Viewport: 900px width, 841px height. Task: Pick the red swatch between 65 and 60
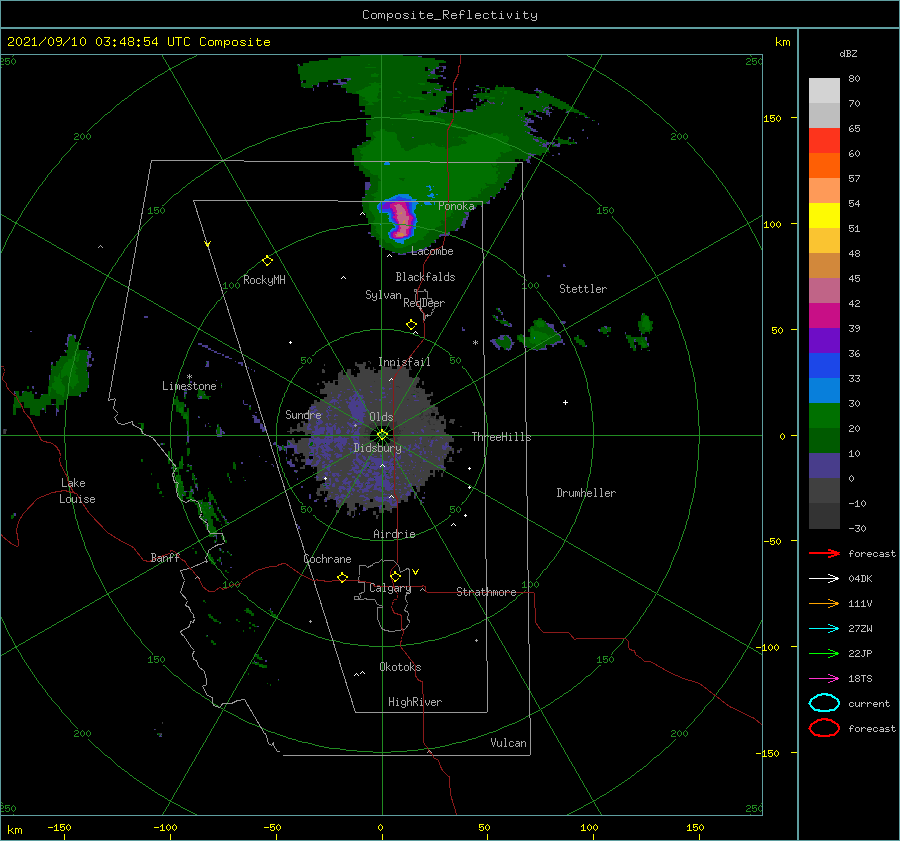(824, 141)
